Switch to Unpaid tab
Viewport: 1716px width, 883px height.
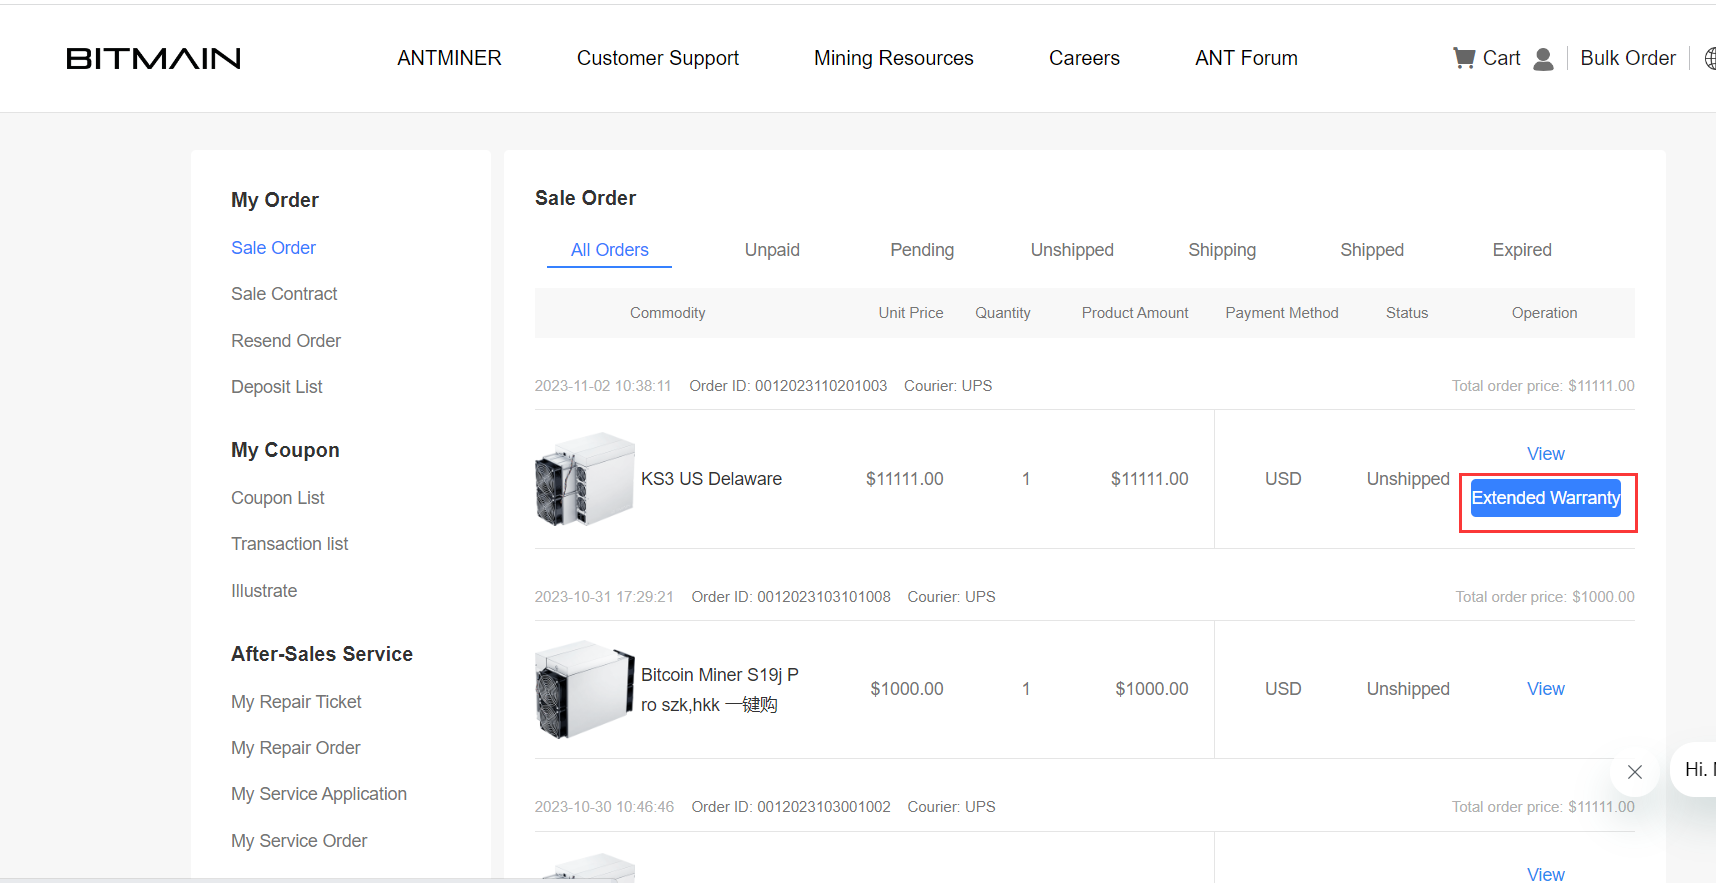[772, 250]
